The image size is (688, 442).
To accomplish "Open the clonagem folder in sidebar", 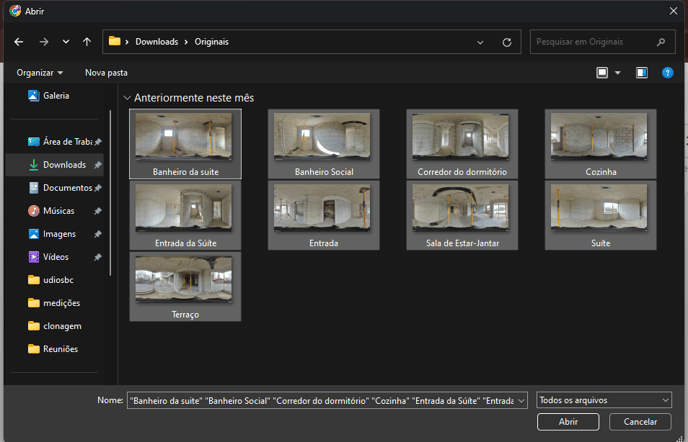I will coord(55,326).
